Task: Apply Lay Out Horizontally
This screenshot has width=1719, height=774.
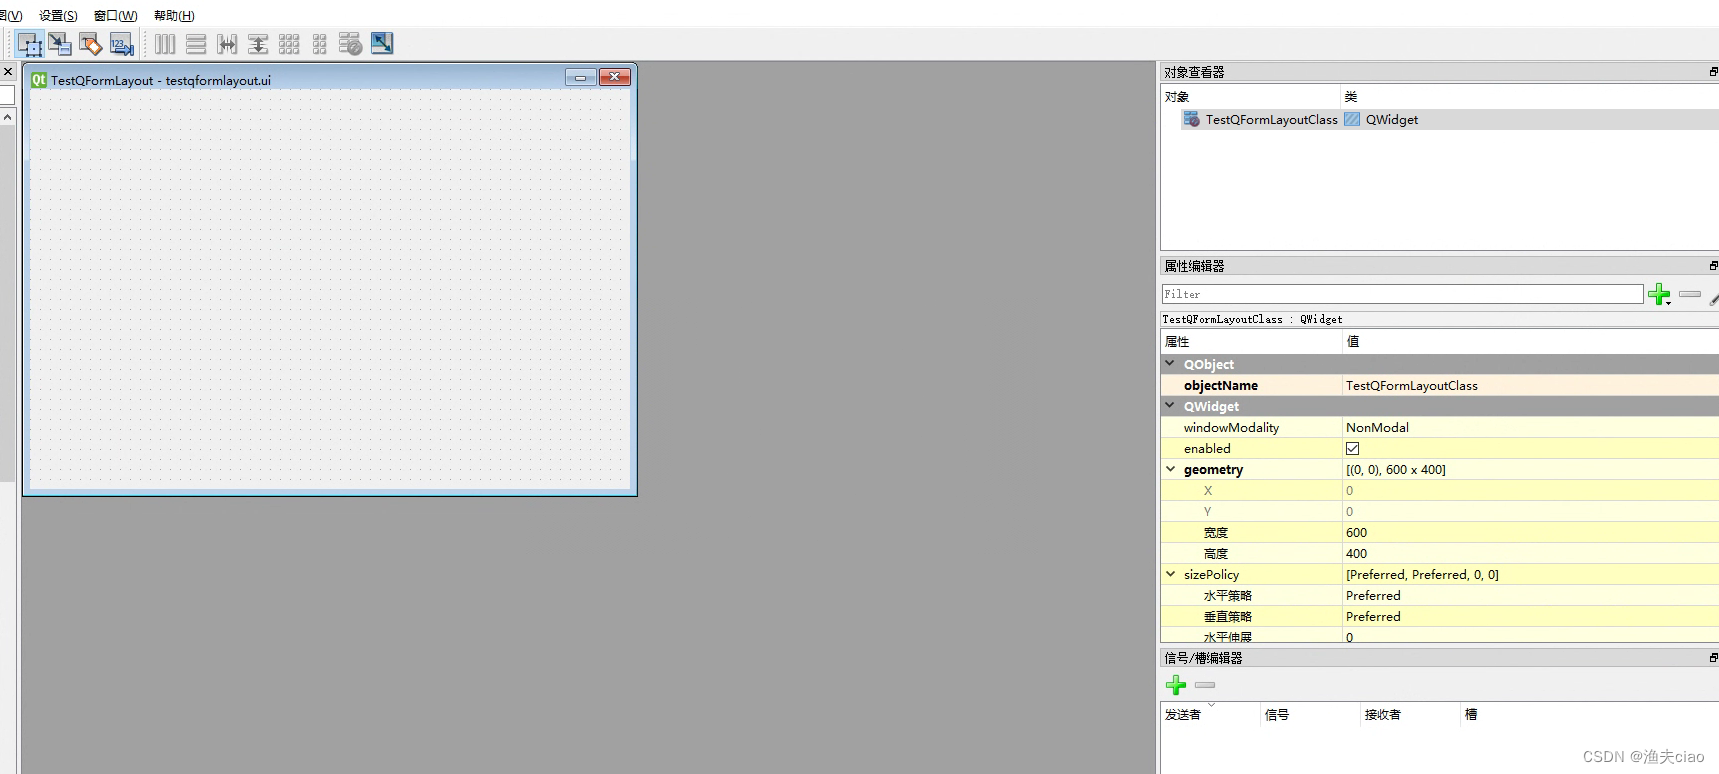Action: pyautogui.click(x=165, y=44)
